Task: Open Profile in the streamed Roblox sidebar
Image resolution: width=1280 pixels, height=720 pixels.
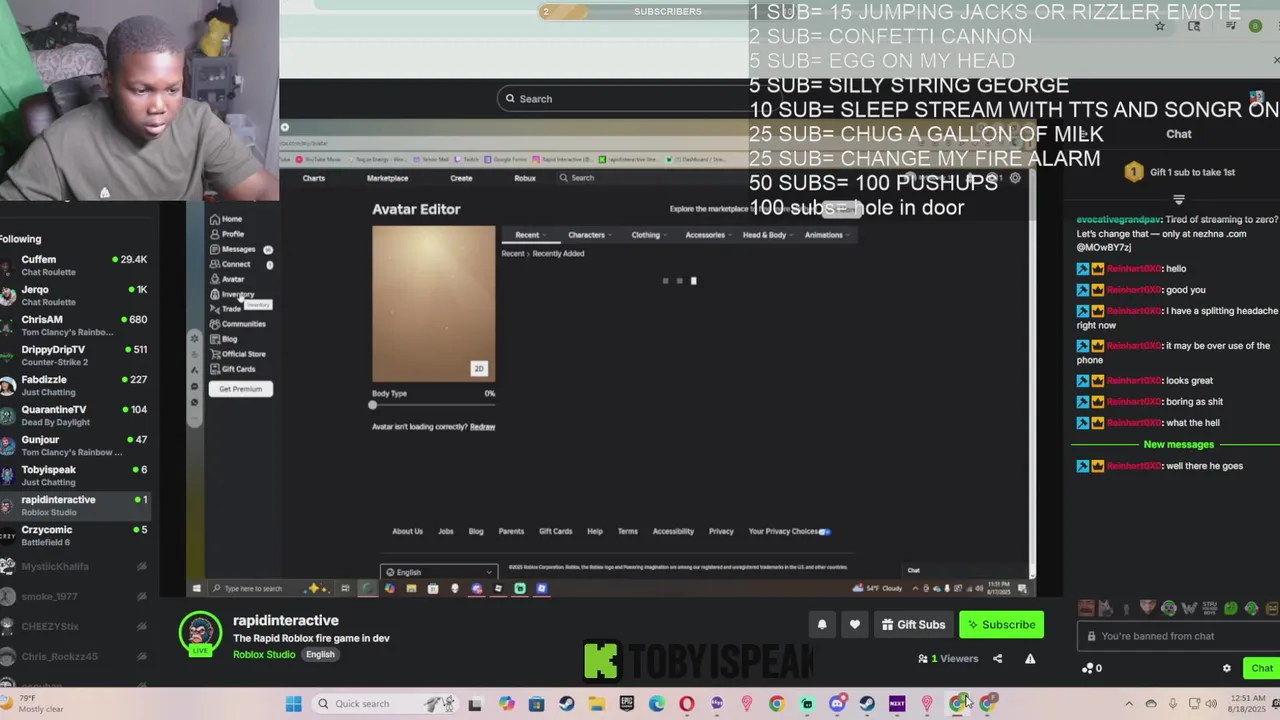Action: [226, 234]
